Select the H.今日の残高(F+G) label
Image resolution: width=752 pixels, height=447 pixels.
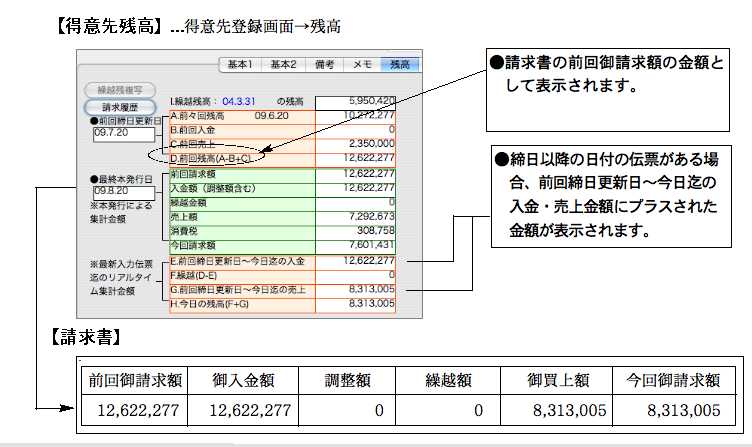pos(209,304)
